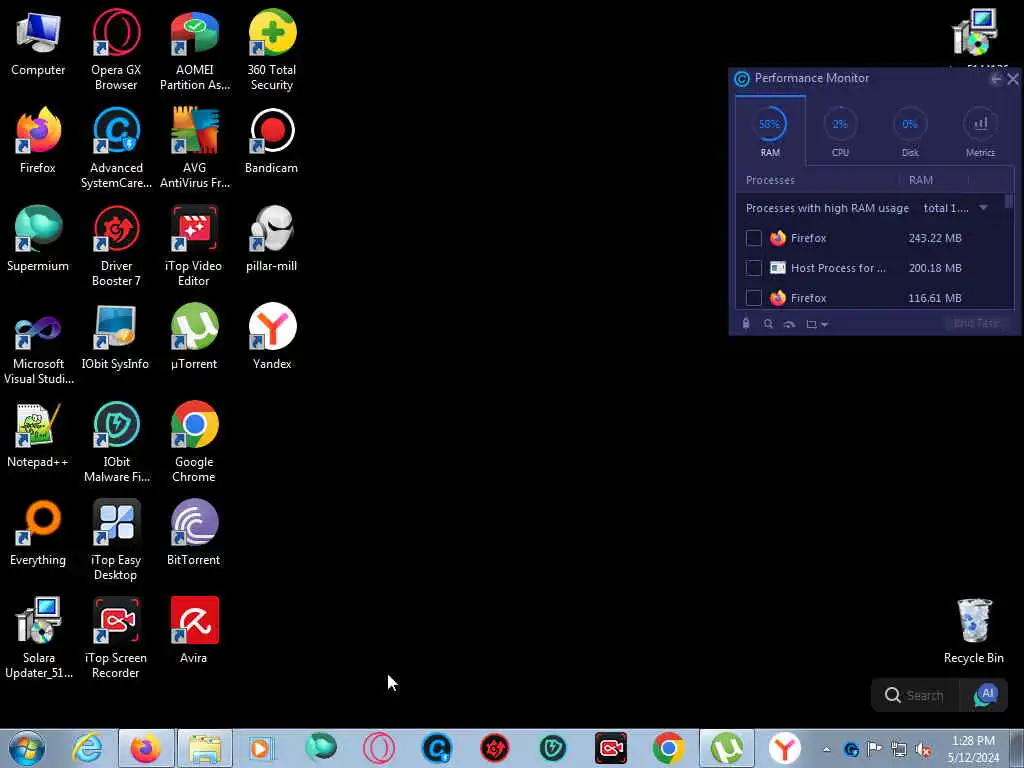Open the taskbar clock showing 1:28 PM
Viewport: 1024px width, 768px height.
click(973, 749)
